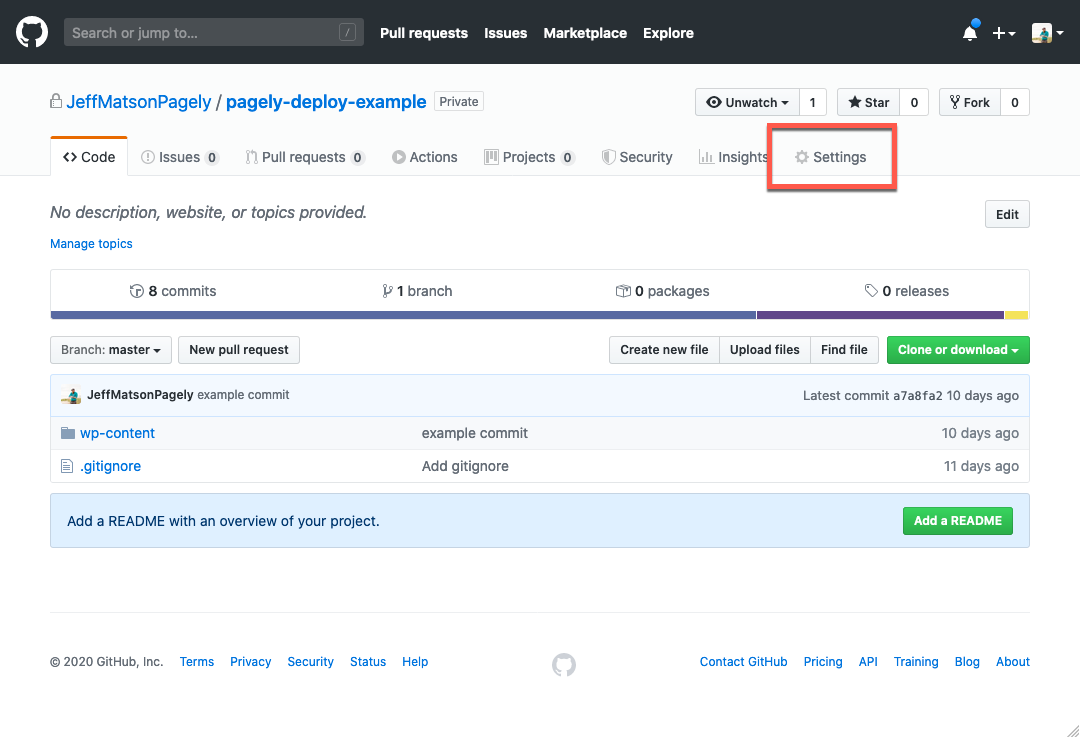Open commit hash a7a8fa2
Image resolution: width=1080 pixels, height=738 pixels.
(x=917, y=396)
